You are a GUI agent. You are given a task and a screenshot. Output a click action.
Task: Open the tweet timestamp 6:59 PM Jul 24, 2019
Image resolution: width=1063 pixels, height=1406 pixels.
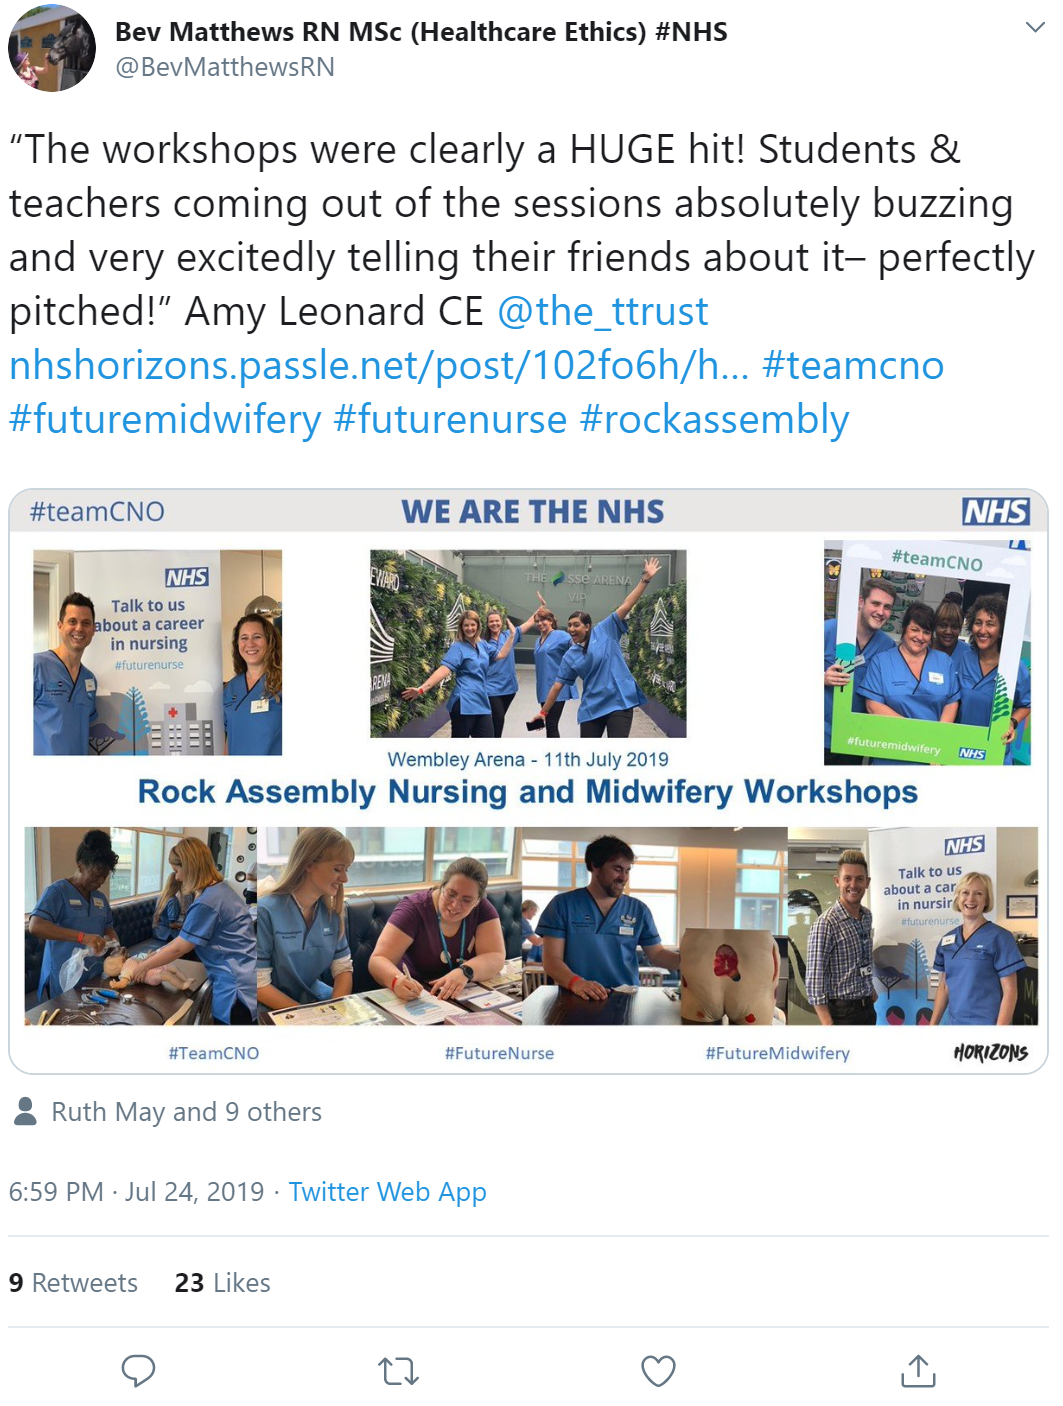click(136, 1192)
